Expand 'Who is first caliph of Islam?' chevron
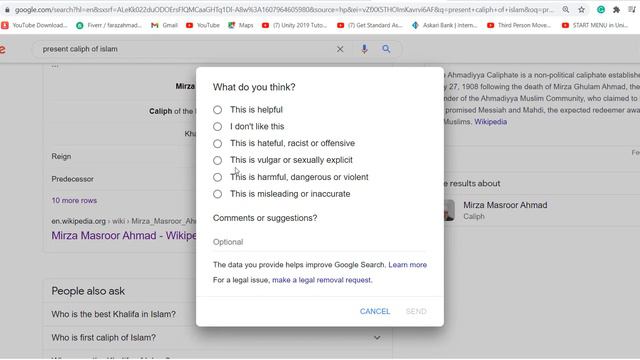Screen dimensions: 640x360 click(x=377, y=338)
